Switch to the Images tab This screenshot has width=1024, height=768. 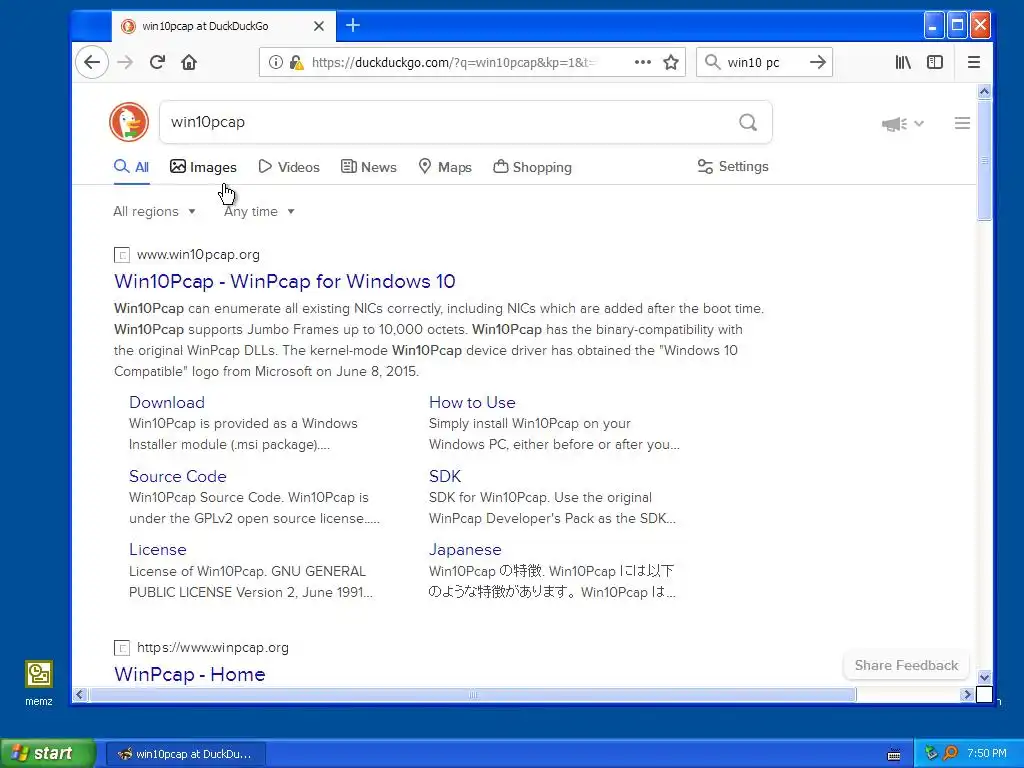(203, 167)
